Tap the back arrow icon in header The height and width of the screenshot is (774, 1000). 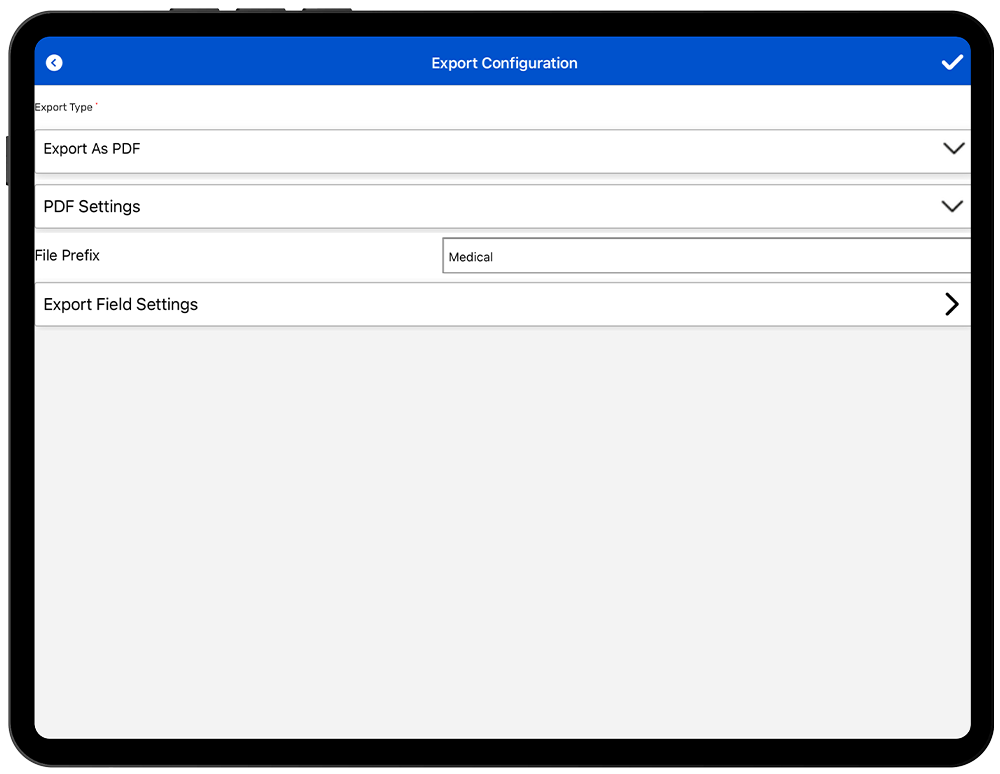click(54, 63)
